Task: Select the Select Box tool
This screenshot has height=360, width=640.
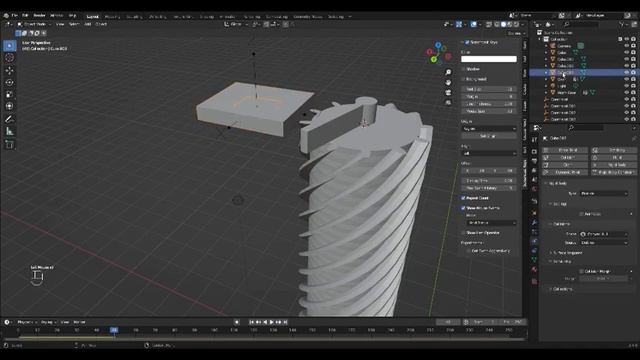Action: pos(10,46)
